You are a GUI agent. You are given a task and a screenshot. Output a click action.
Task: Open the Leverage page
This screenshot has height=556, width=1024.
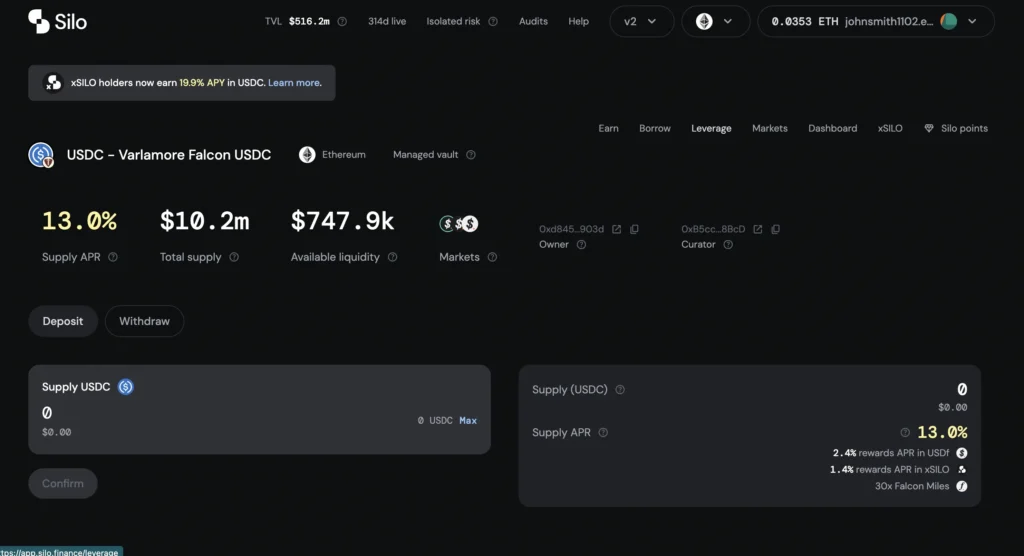pos(711,129)
